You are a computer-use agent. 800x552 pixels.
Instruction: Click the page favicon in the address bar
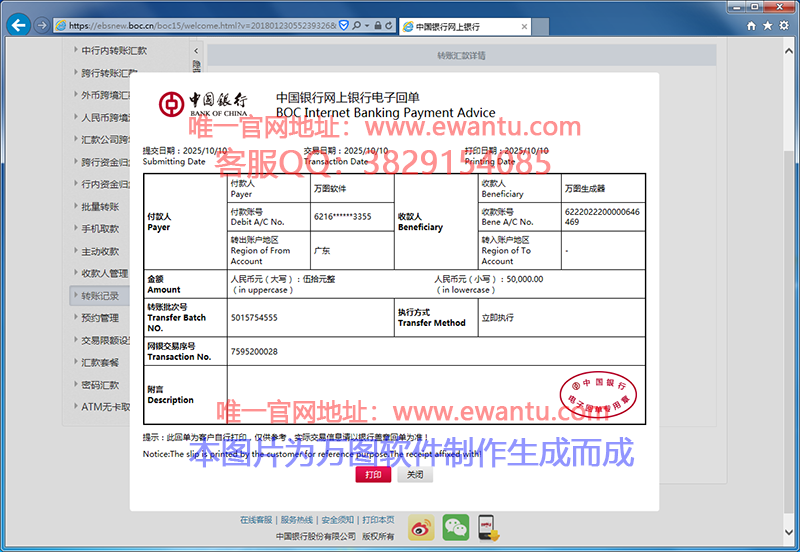click(61, 25)
